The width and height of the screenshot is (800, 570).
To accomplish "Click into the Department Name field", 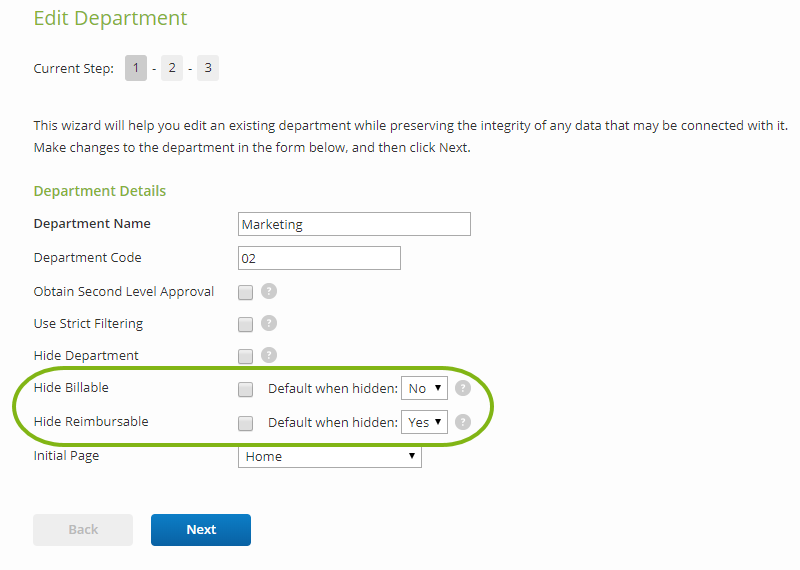I will tap(354, 224).
